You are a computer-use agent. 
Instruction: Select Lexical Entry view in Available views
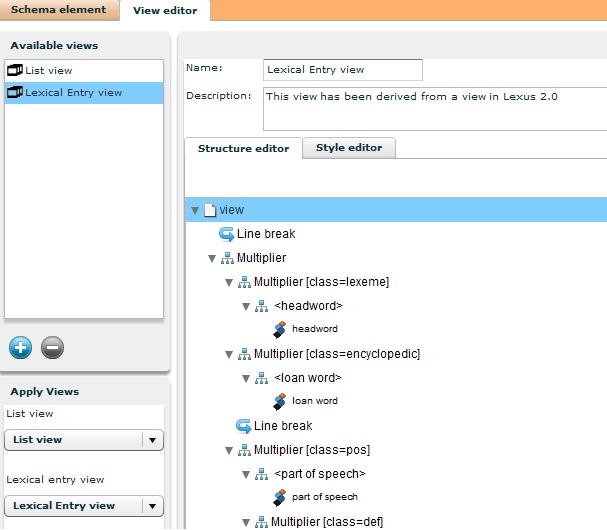[84, 93]
